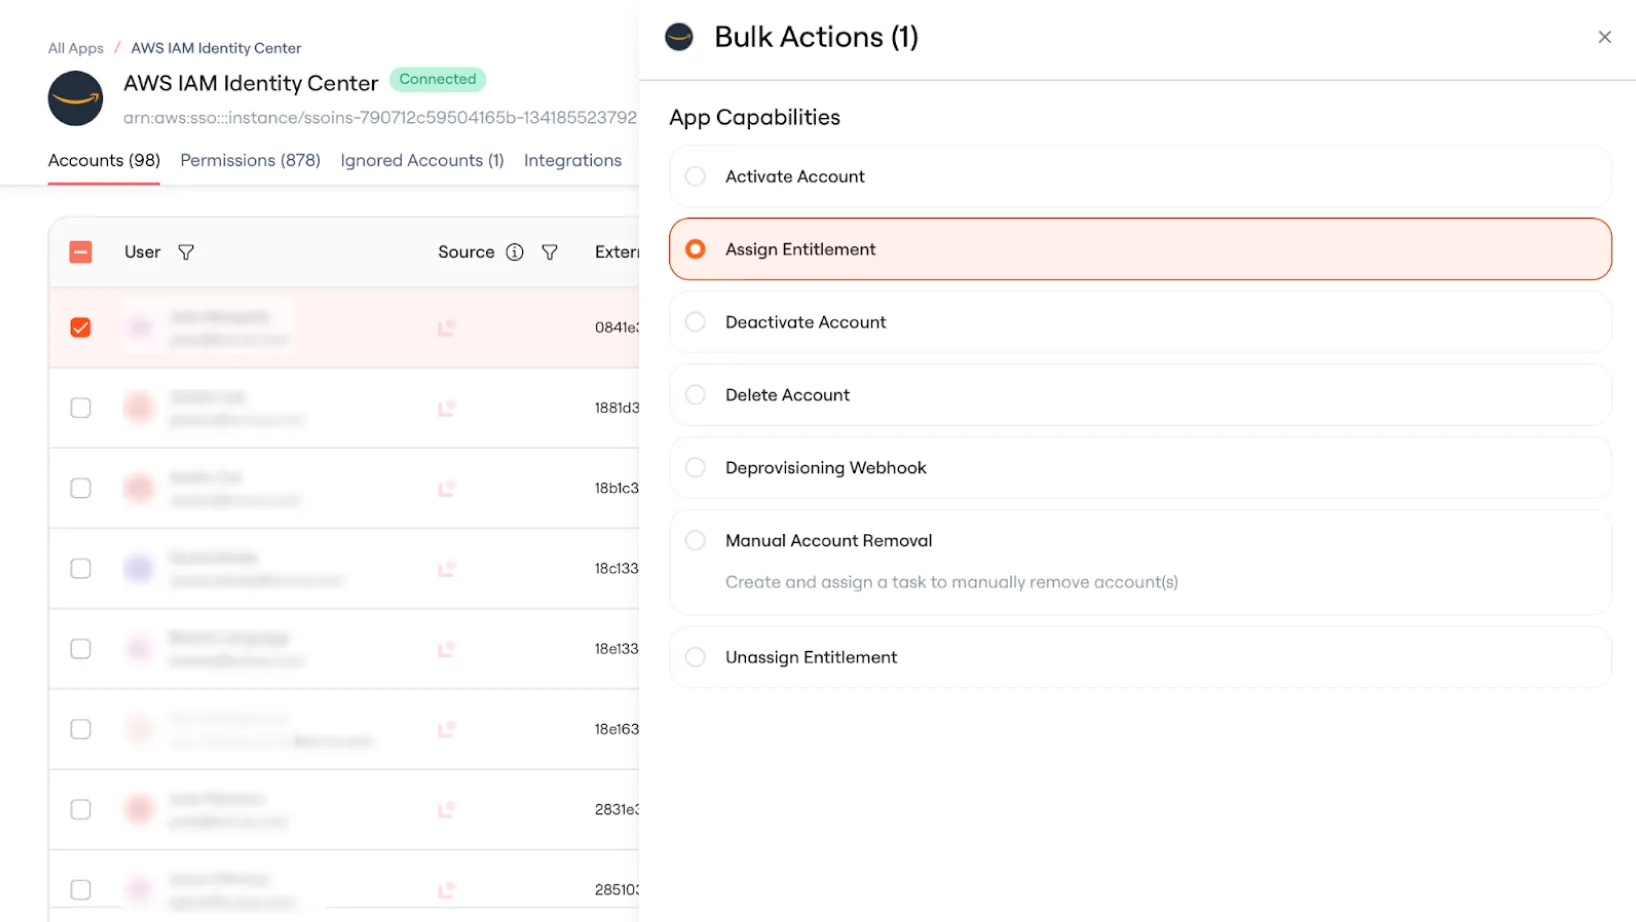Open Ignored Accounts (1) tab

coord(422,160)
